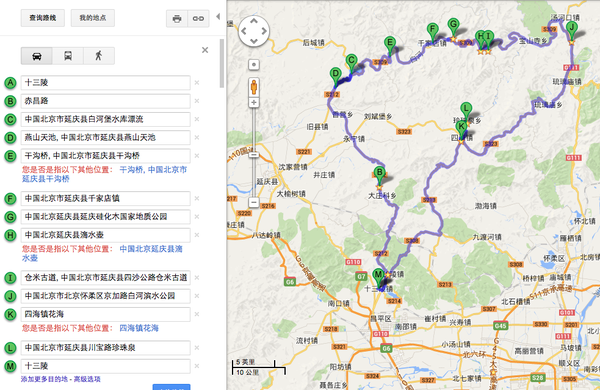Remove destination A 十三陵 with its X
600x390 pixels.
click(197, 83)
